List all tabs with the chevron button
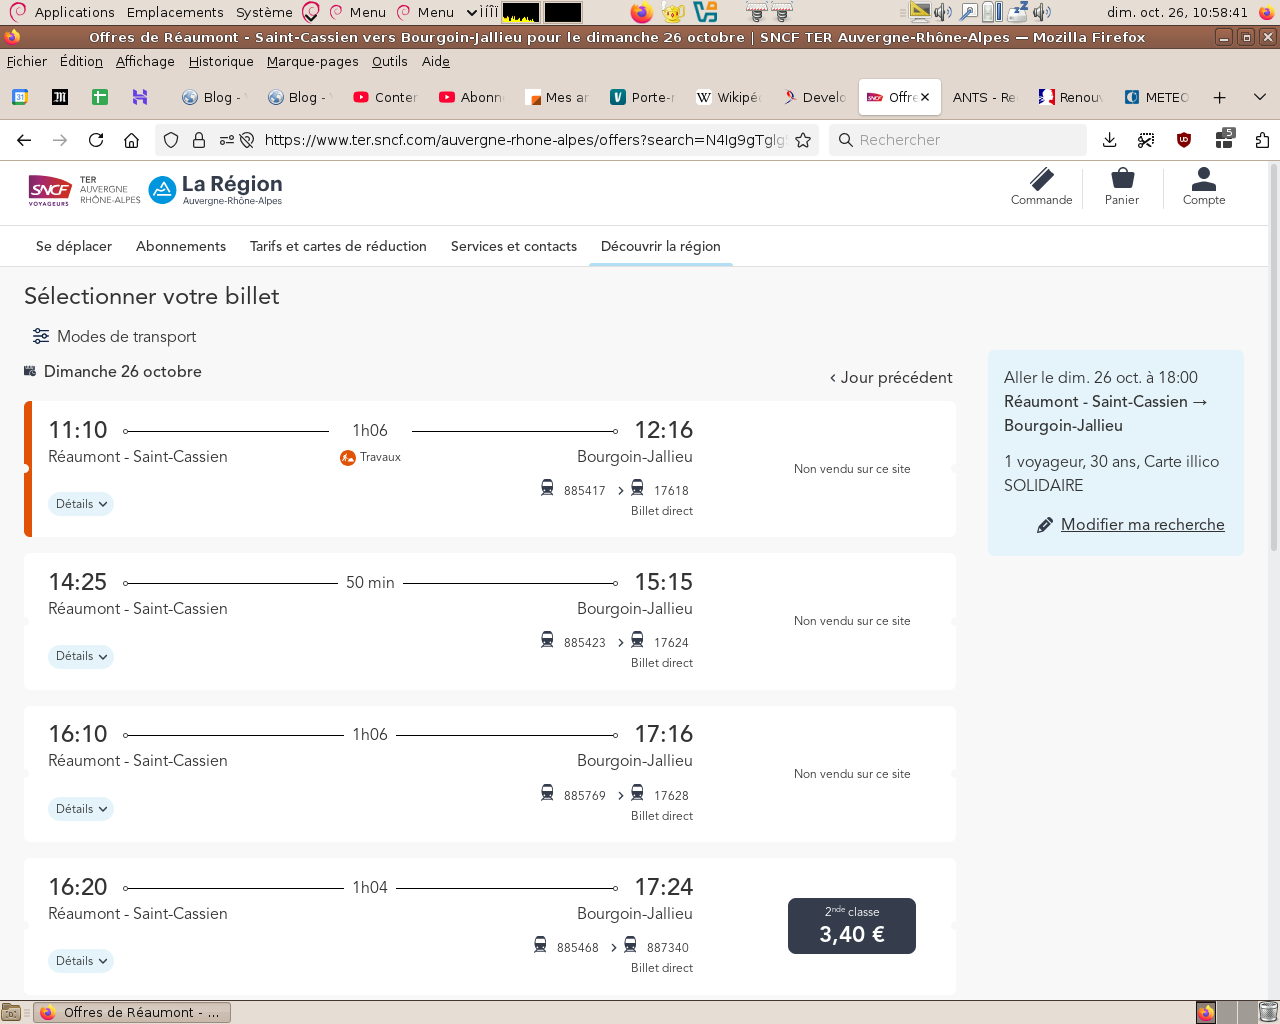The image size is (1280, 1024). pyautogui.click(x=1260, y=97)
